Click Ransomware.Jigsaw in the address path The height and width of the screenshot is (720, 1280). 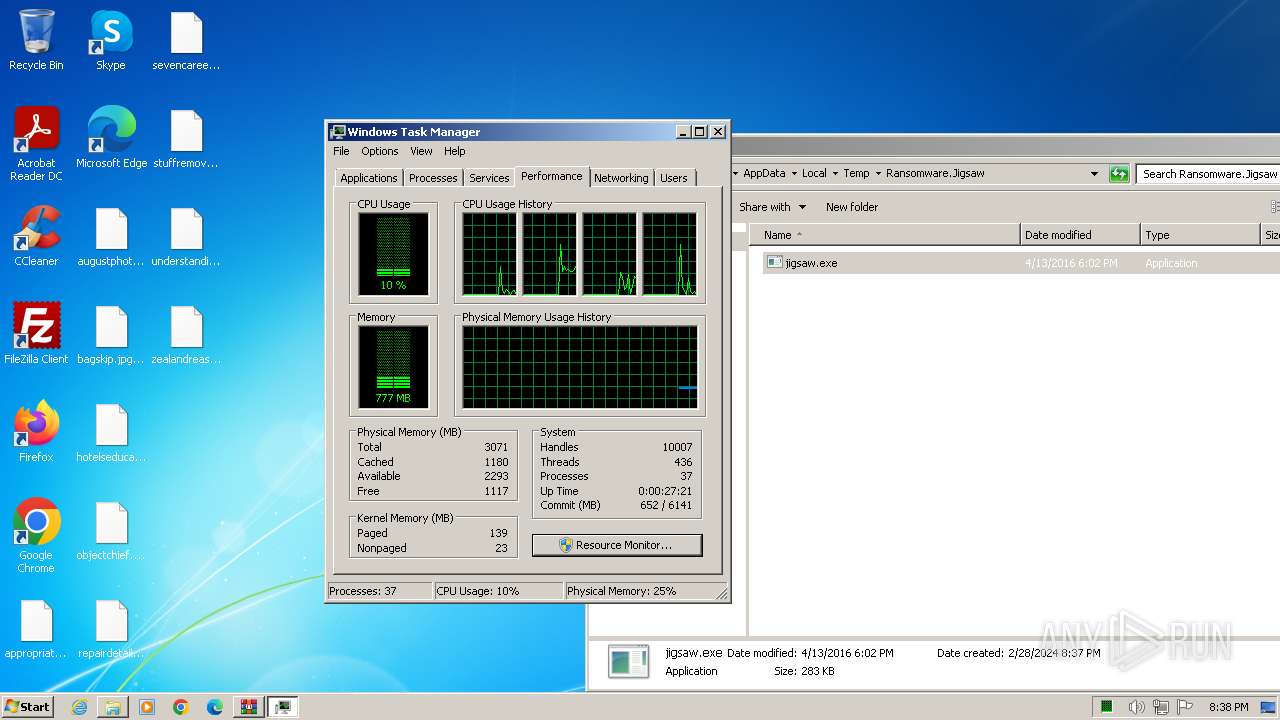[935, 173]
